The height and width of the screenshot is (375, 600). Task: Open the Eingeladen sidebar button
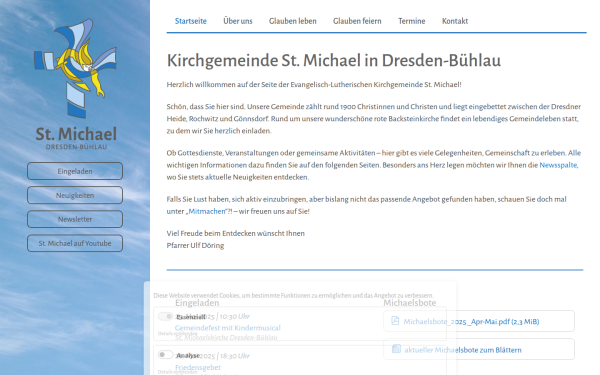pyautogui.click(x=75, y=171)
